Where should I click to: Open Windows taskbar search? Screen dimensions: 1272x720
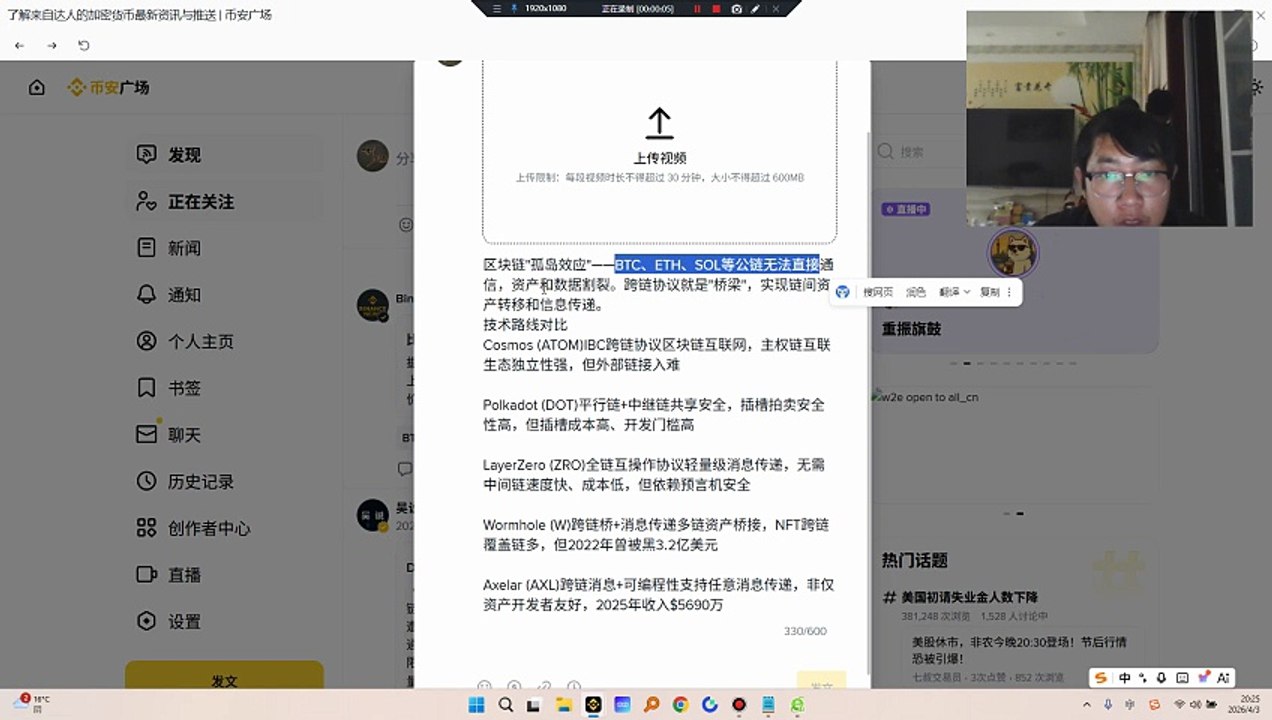tap(505, 705)
